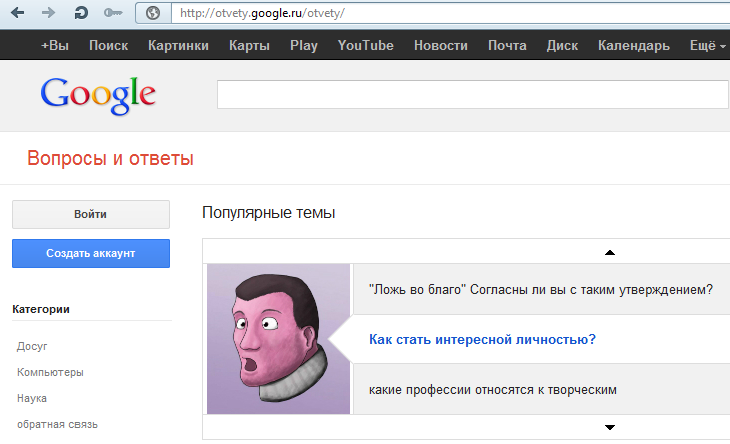Open "Как стать интересной личностью?" question
The image size is (730, 444).
(x=482, y=339)
